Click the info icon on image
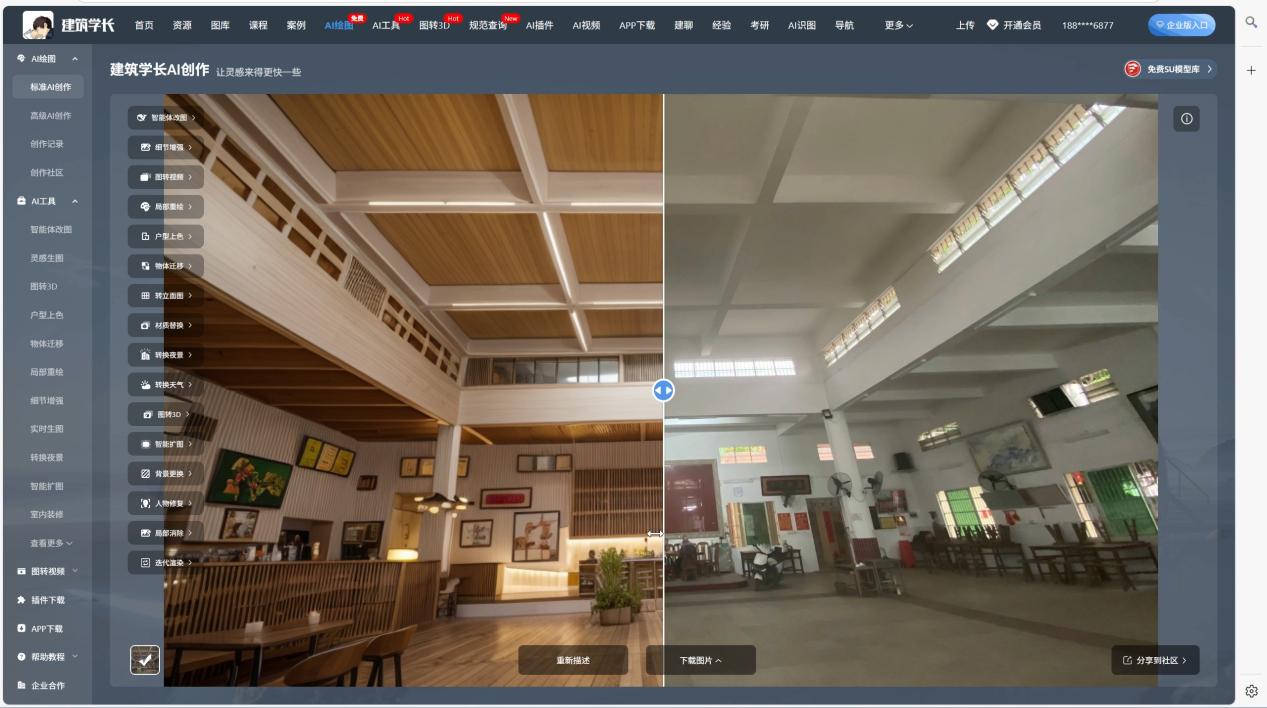This screenshot has height=708, width=1267. pos(1186,119)
